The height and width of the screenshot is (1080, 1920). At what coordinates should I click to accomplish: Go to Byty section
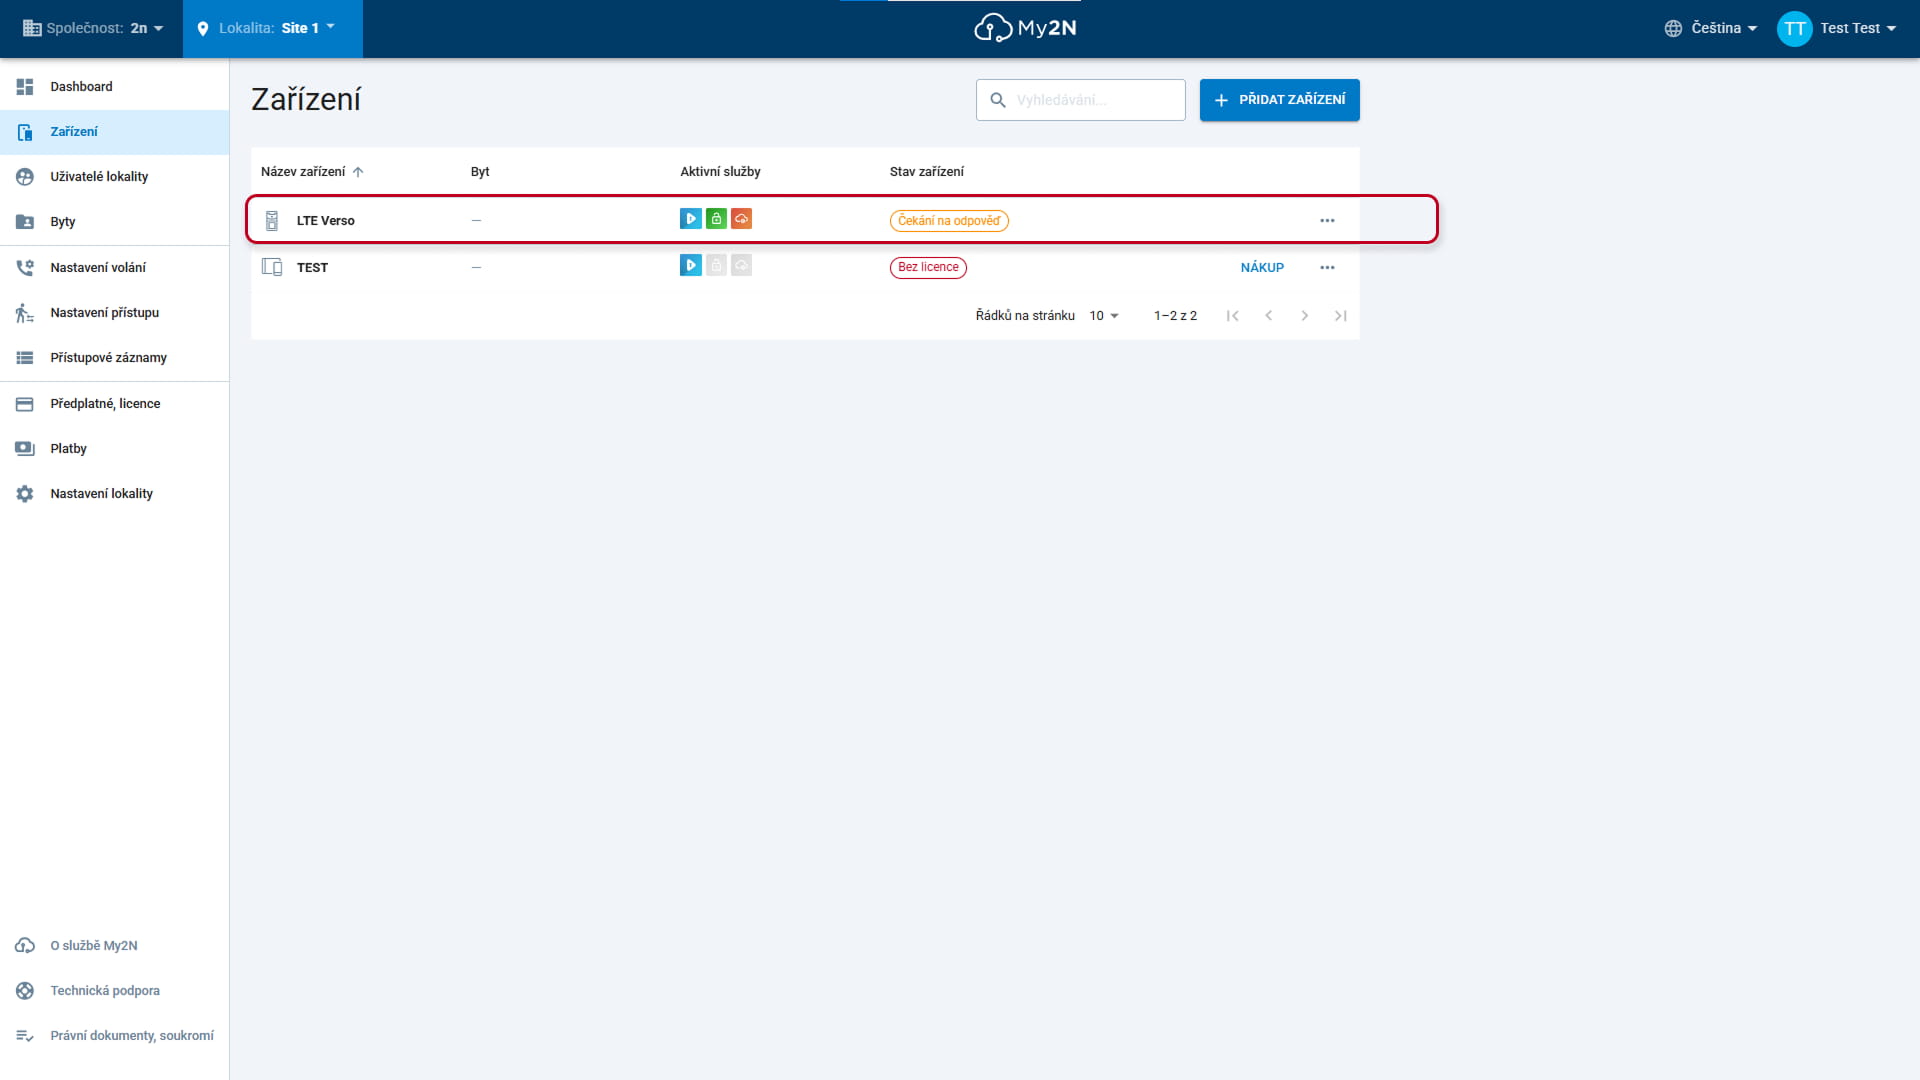114,222
